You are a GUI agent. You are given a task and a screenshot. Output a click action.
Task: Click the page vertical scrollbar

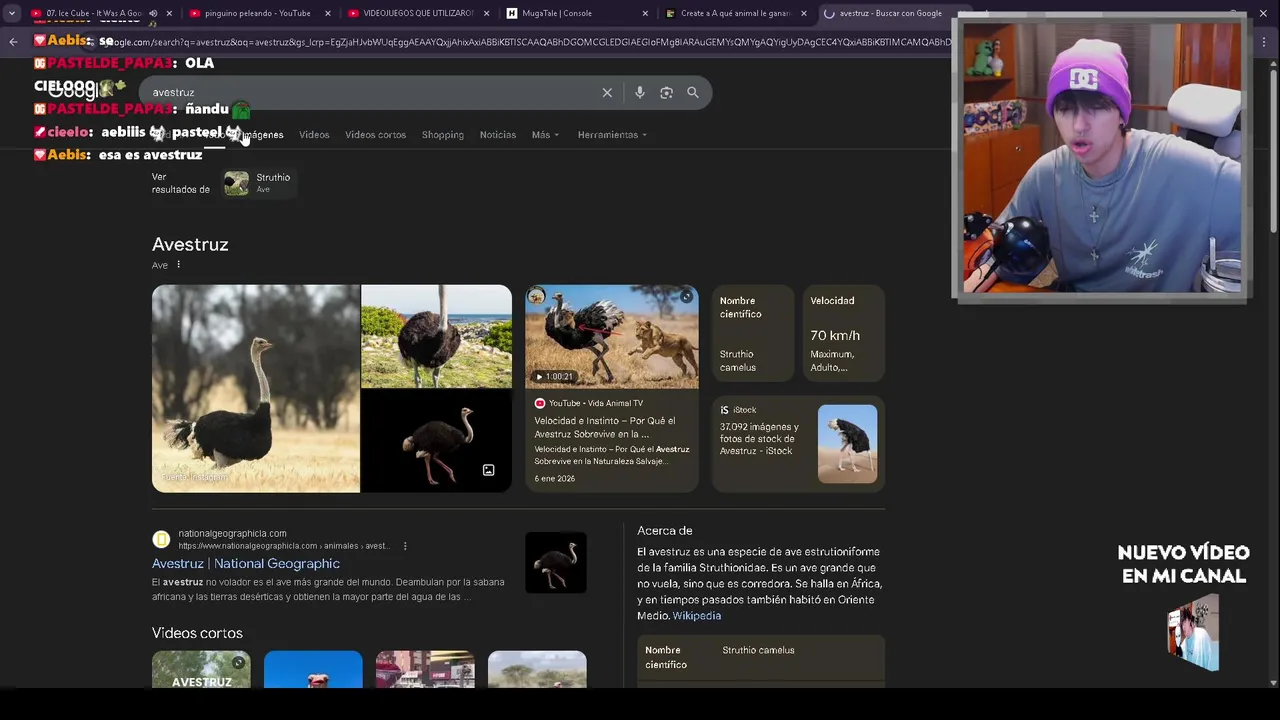(x=1273, y=150)
